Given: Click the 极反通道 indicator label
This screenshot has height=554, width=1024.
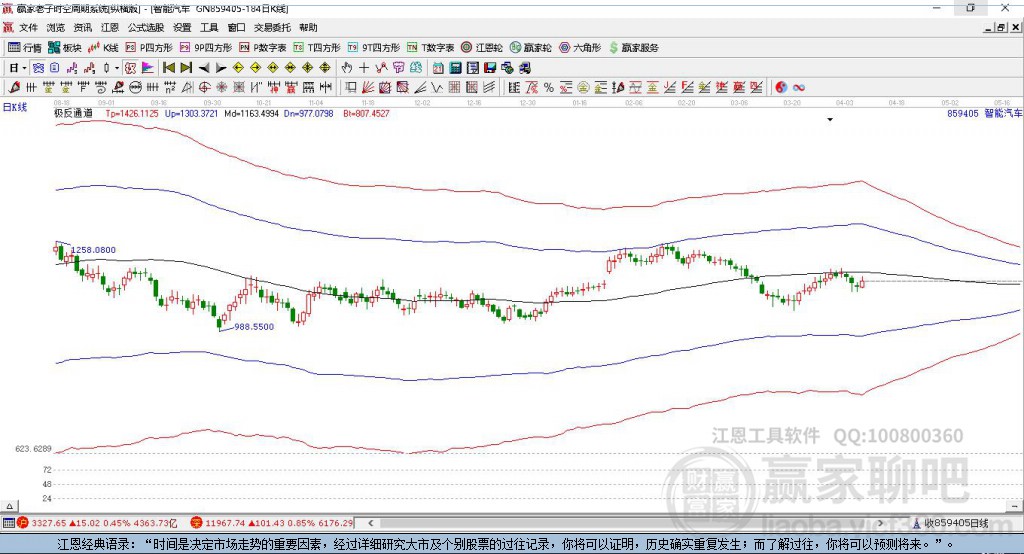Looking at the screenshot, I should [73, 113].
